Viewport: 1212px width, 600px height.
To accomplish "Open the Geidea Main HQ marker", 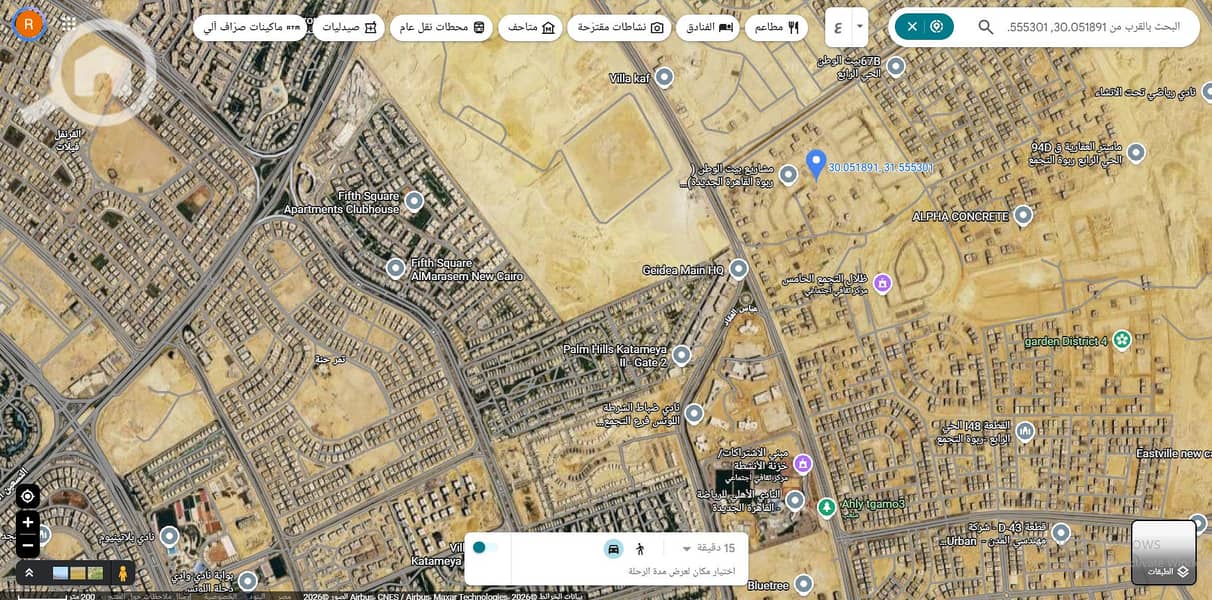I will click(x=738, y=269).
